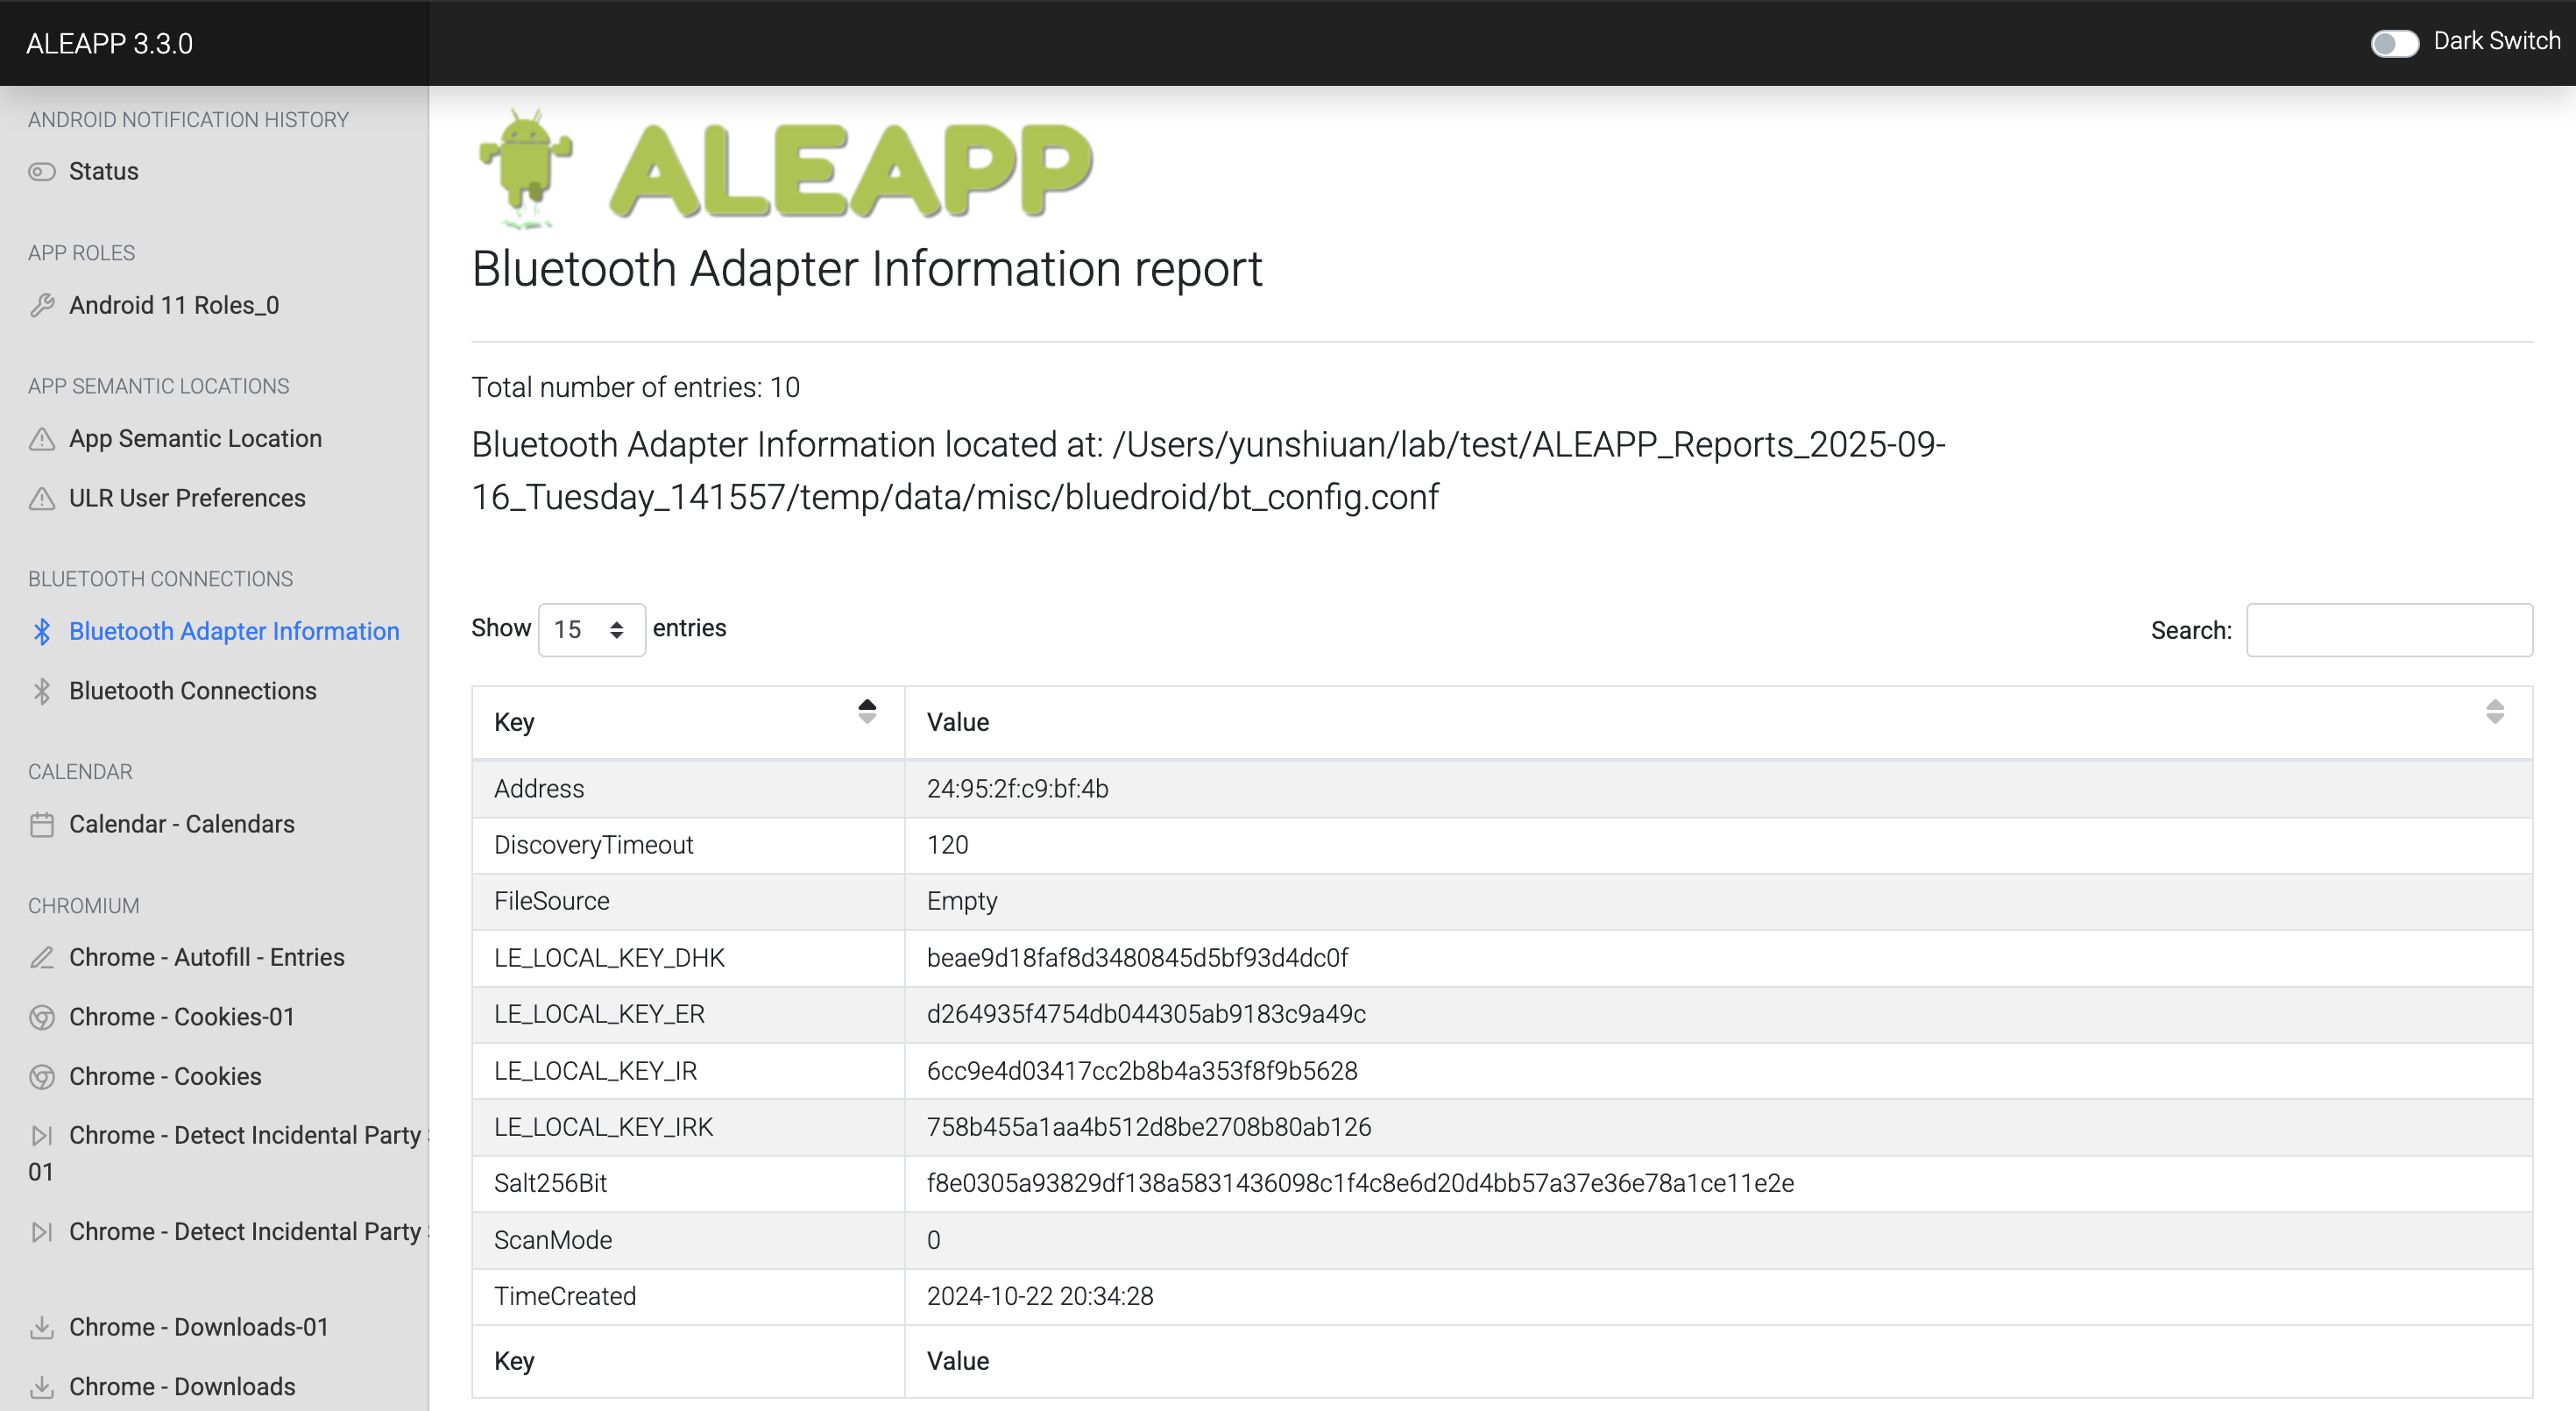Click the gray Bluetooth icon beside Bluetooth Connections
Screen dimensions: 2576x1411
pyautogui.click(x=42, y=691)
